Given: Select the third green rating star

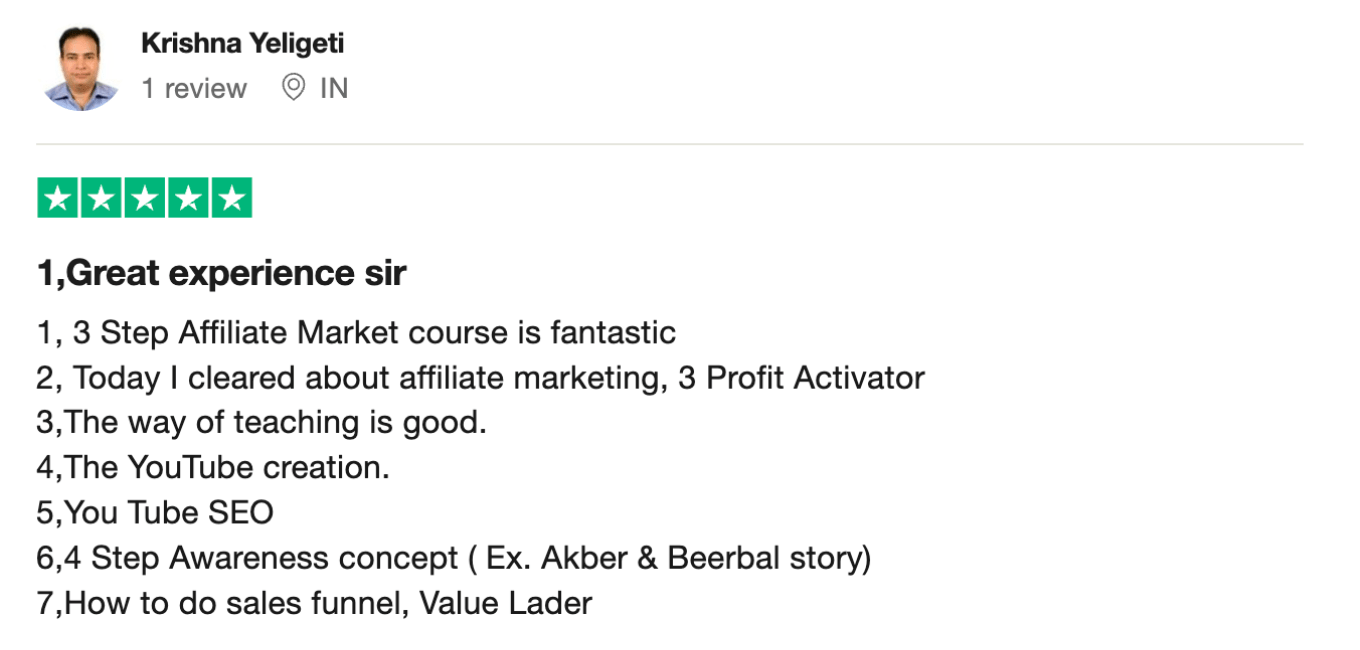Looking at the screenshot, I should [145, 198].
